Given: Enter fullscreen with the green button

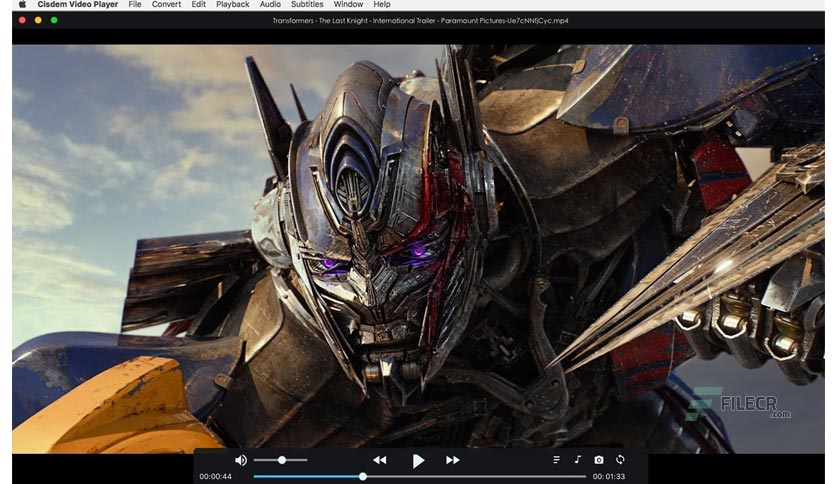Looking at the screenshot, I should pos(54,20).
